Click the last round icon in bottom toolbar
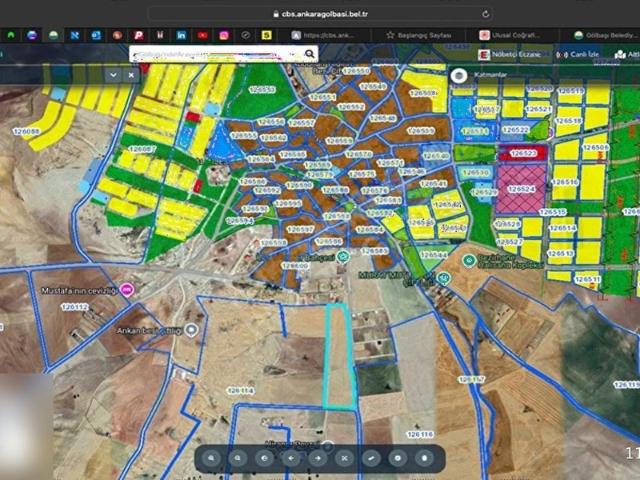This screenshot has height=480, width=640. pos(424,458)
